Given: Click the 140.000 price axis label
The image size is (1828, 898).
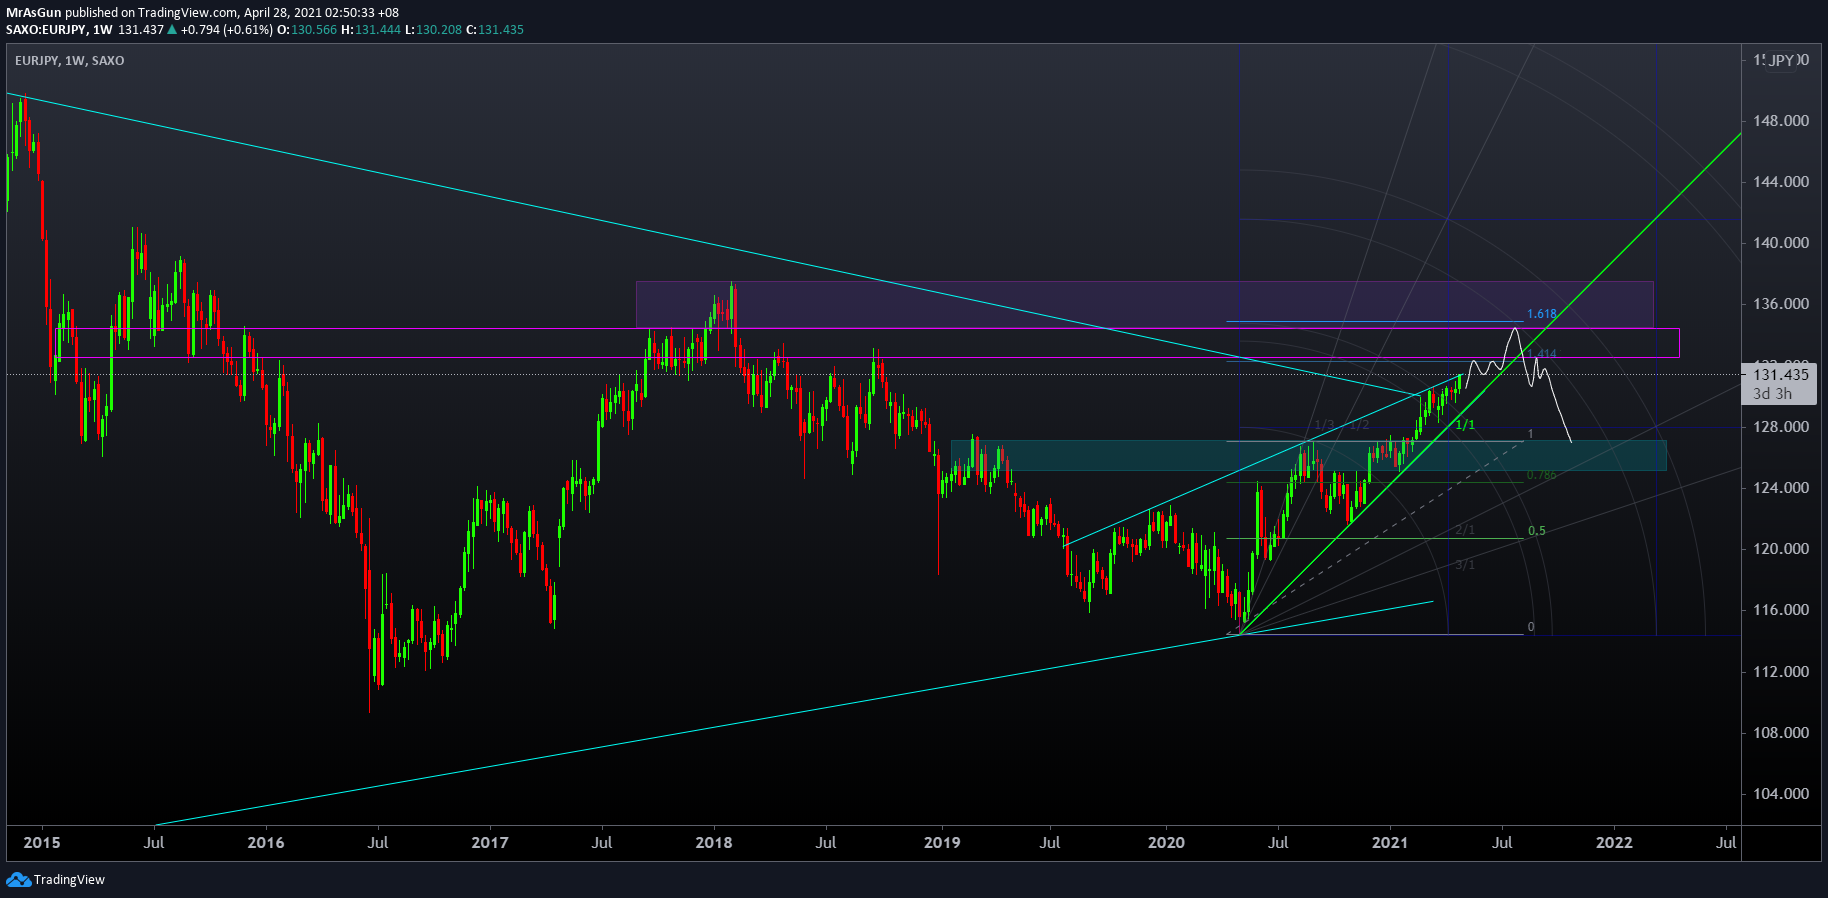Looking at the screenshot, I should [1781, 243].
